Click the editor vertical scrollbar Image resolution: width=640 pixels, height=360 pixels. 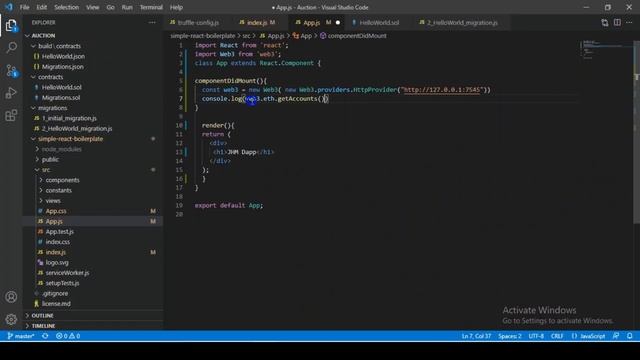pyautogui.click(x=636, y=131)
